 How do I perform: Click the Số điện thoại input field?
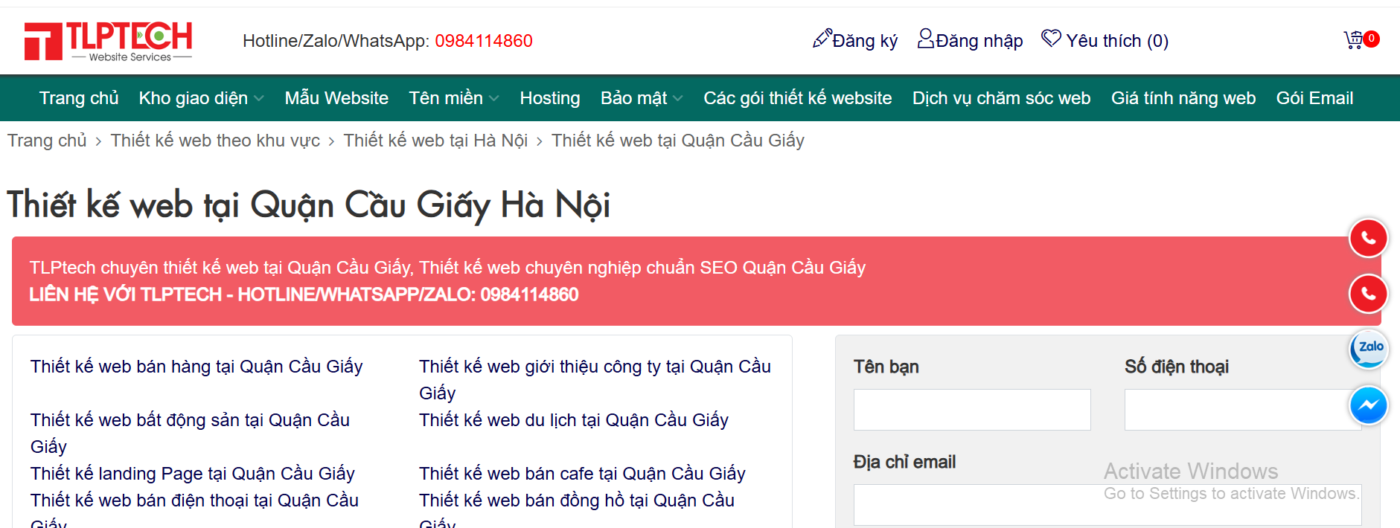pyautogui.click(x=1242, y=410)
